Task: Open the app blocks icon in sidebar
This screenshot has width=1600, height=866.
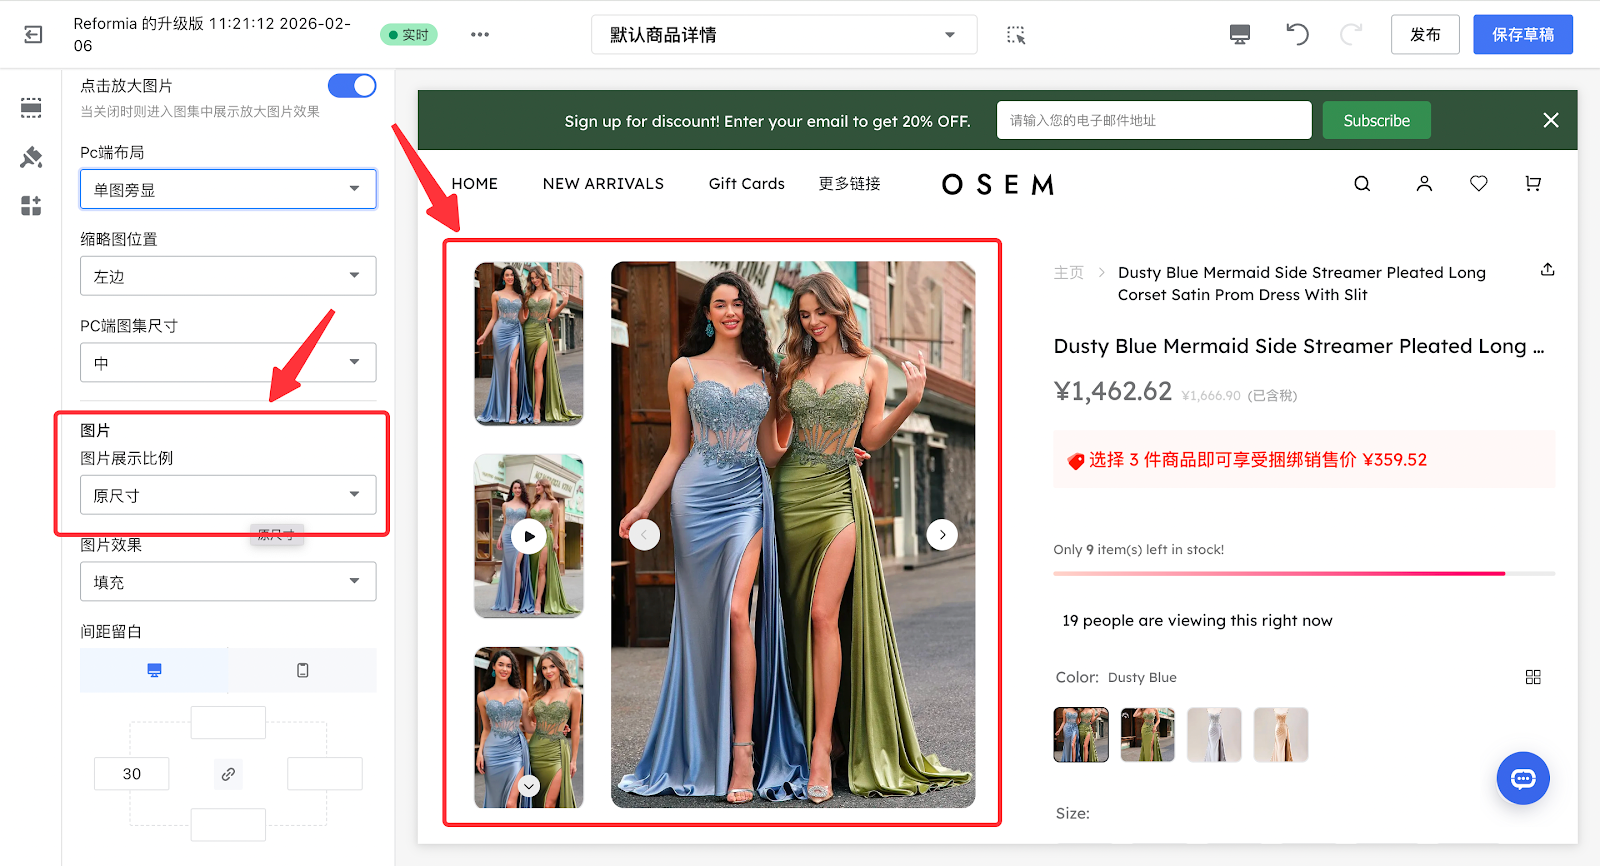Action: point(31,206)
